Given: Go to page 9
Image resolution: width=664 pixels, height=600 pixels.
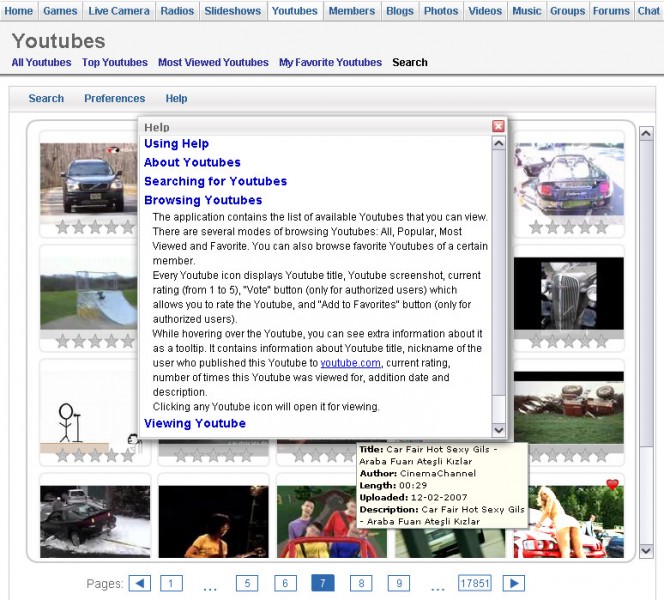Looking at the screenshot, I should tap(399, 583).
